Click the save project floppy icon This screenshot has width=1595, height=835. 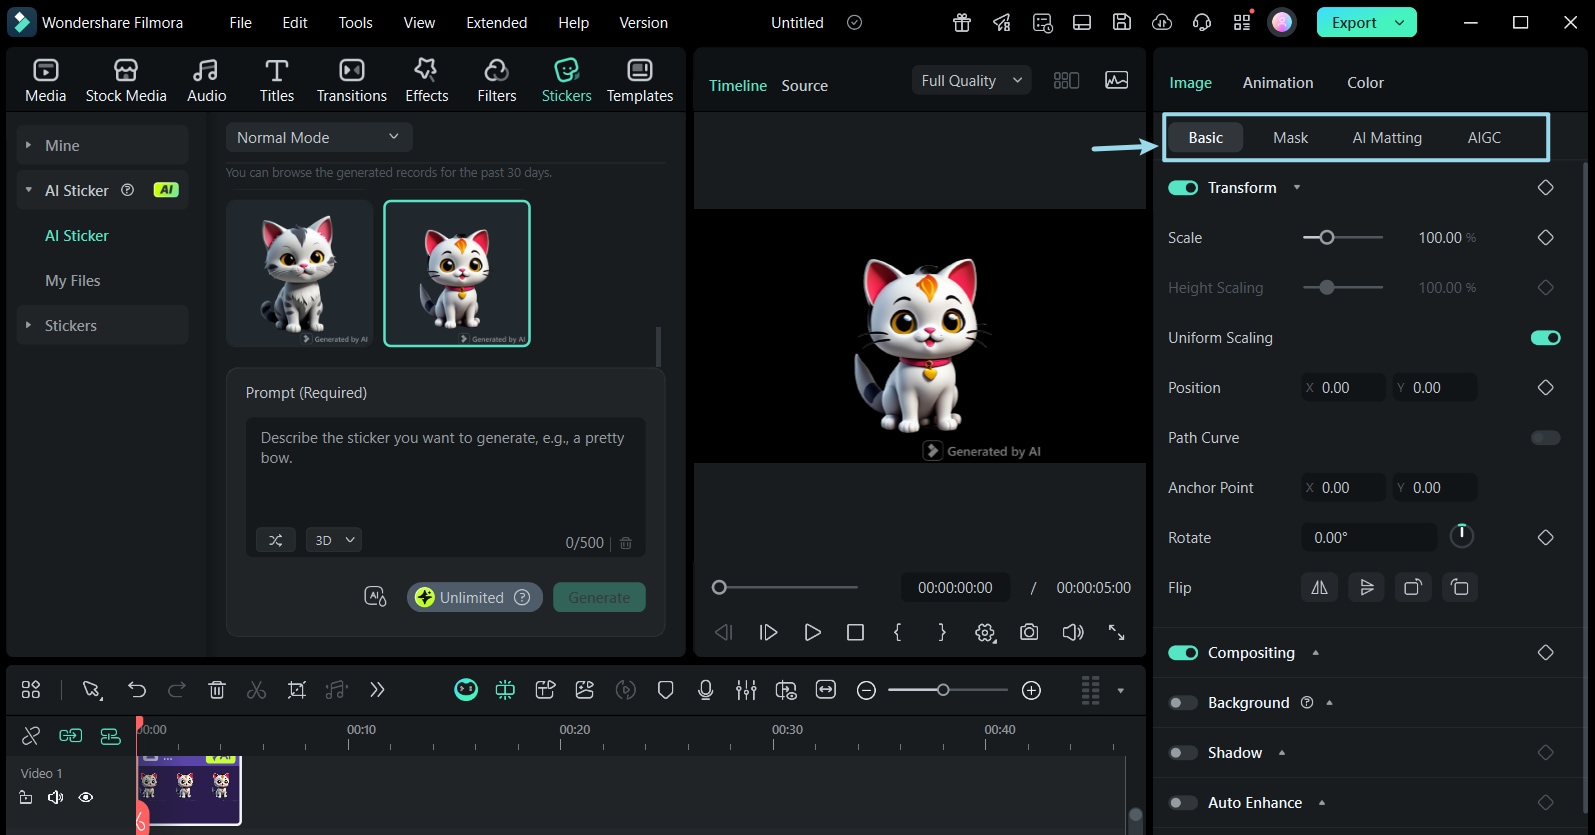1122,22
